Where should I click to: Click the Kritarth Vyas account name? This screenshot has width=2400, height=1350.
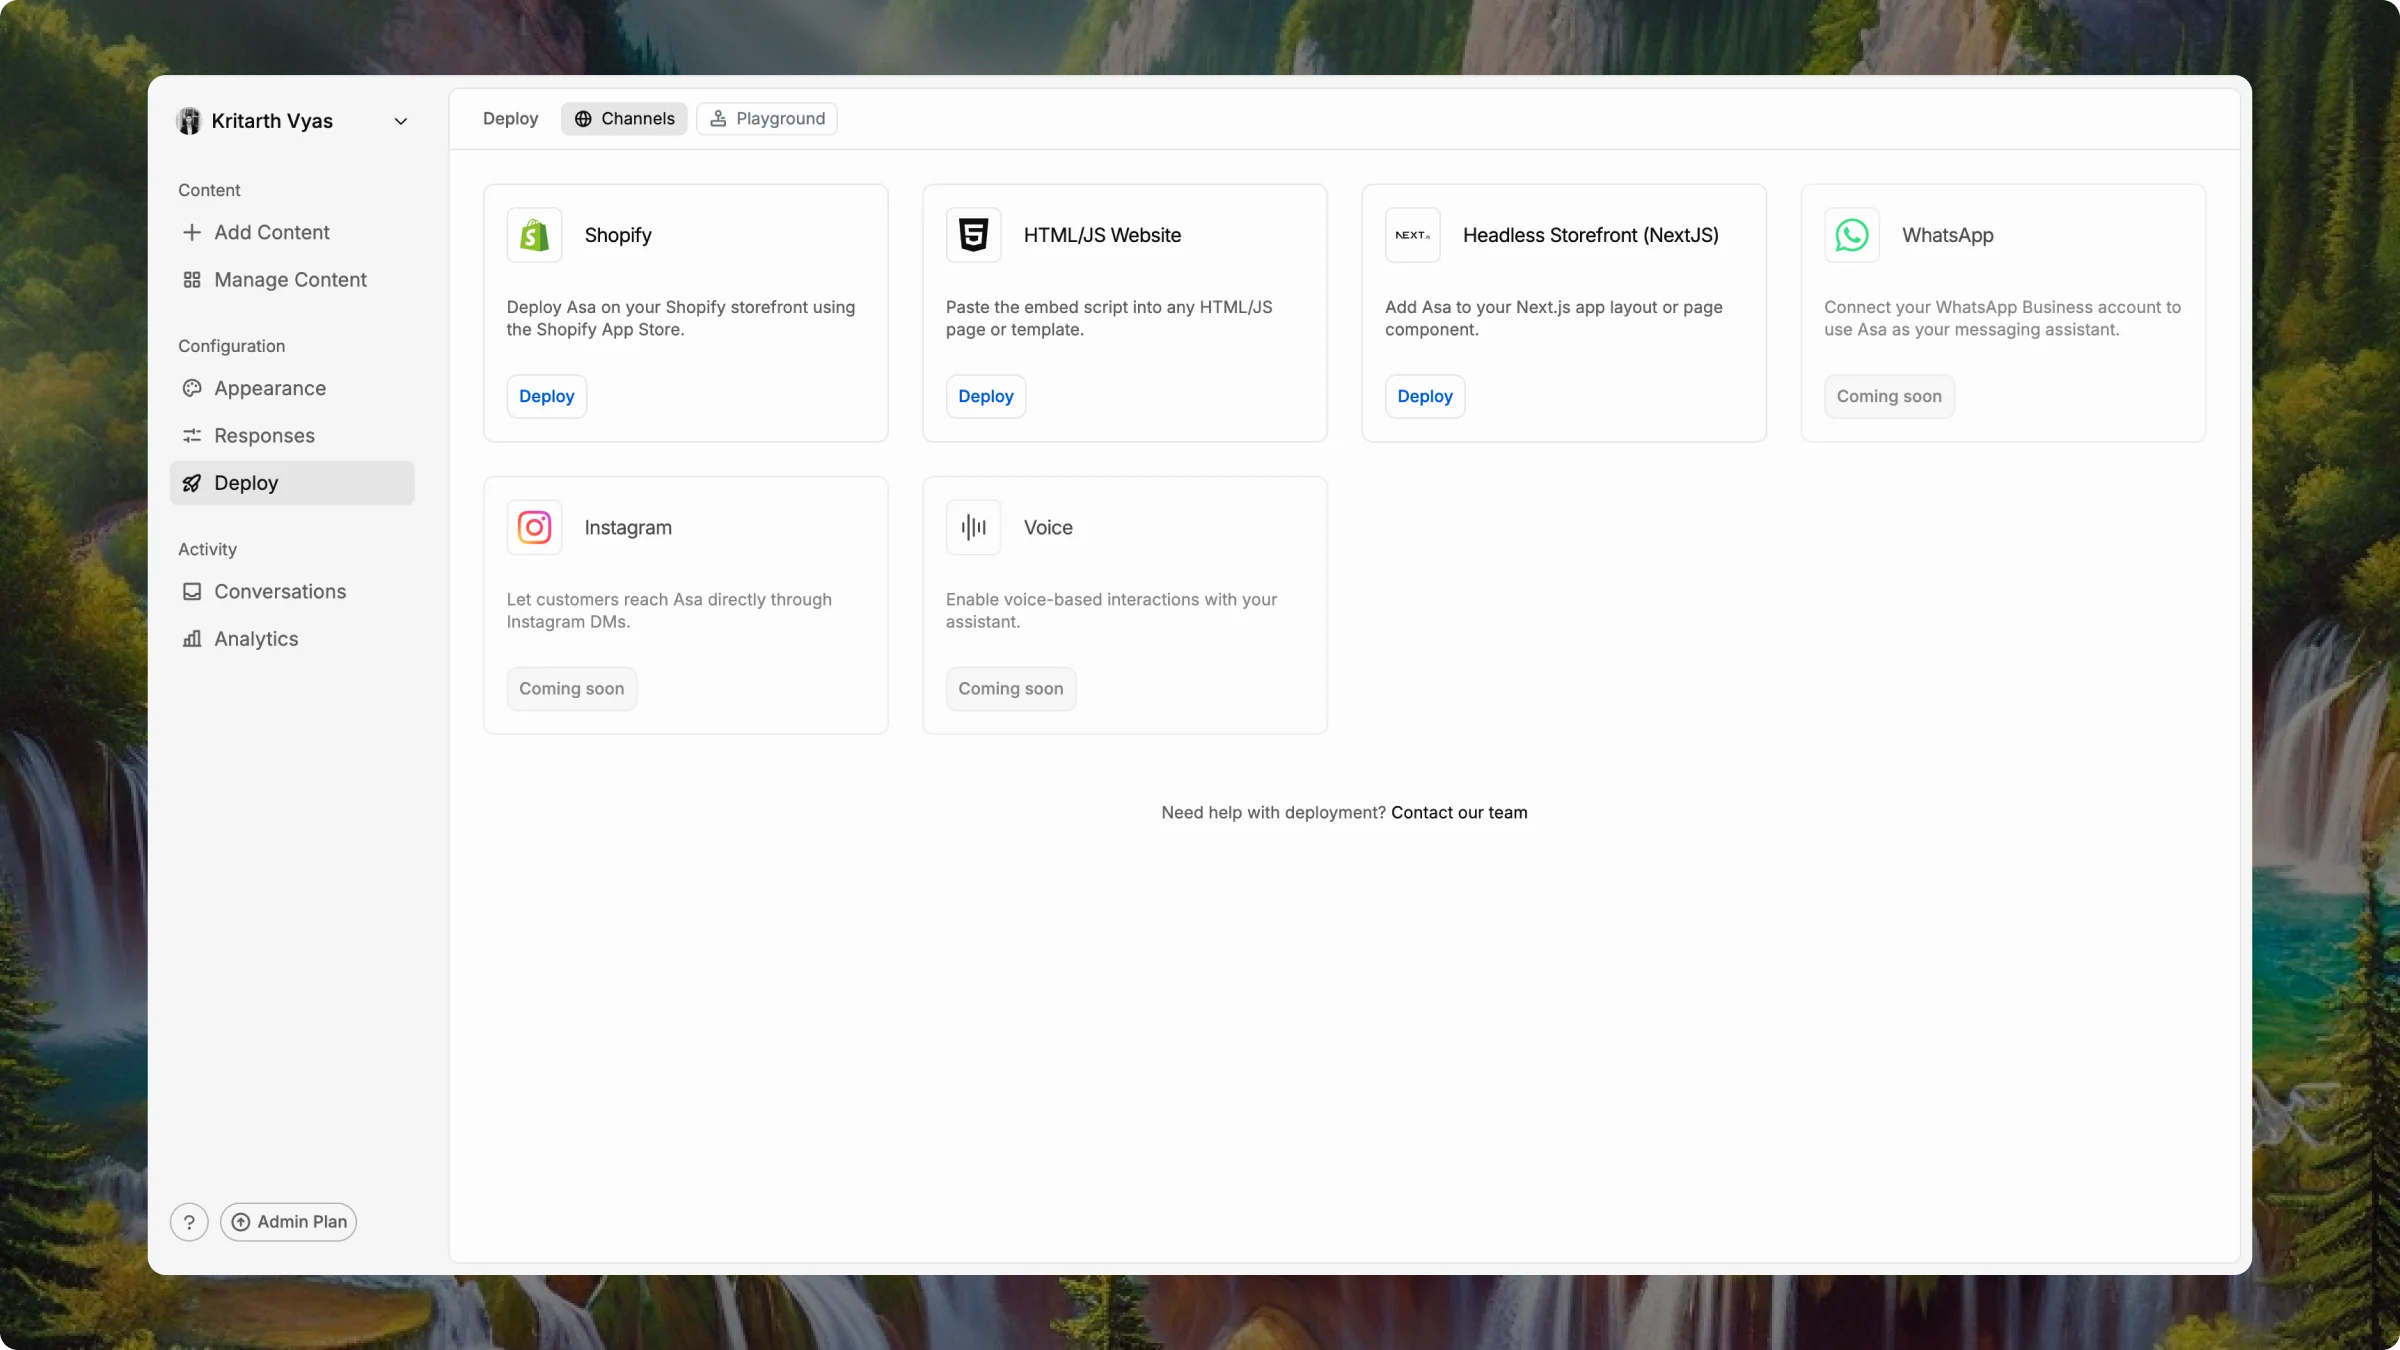272,121
